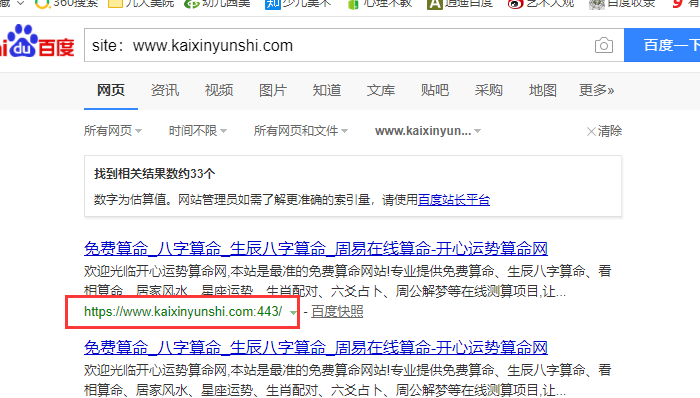700x398 pixels.
Task: Click the green https://www.kaixinyunshi.com:443/ URL
Action: click(183, 311)
